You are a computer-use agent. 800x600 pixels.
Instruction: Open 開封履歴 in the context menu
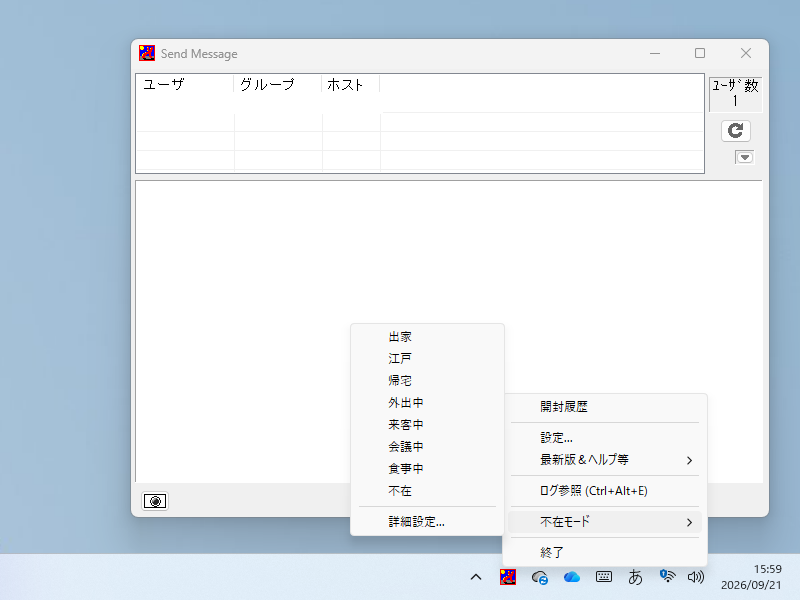(605, 407)
